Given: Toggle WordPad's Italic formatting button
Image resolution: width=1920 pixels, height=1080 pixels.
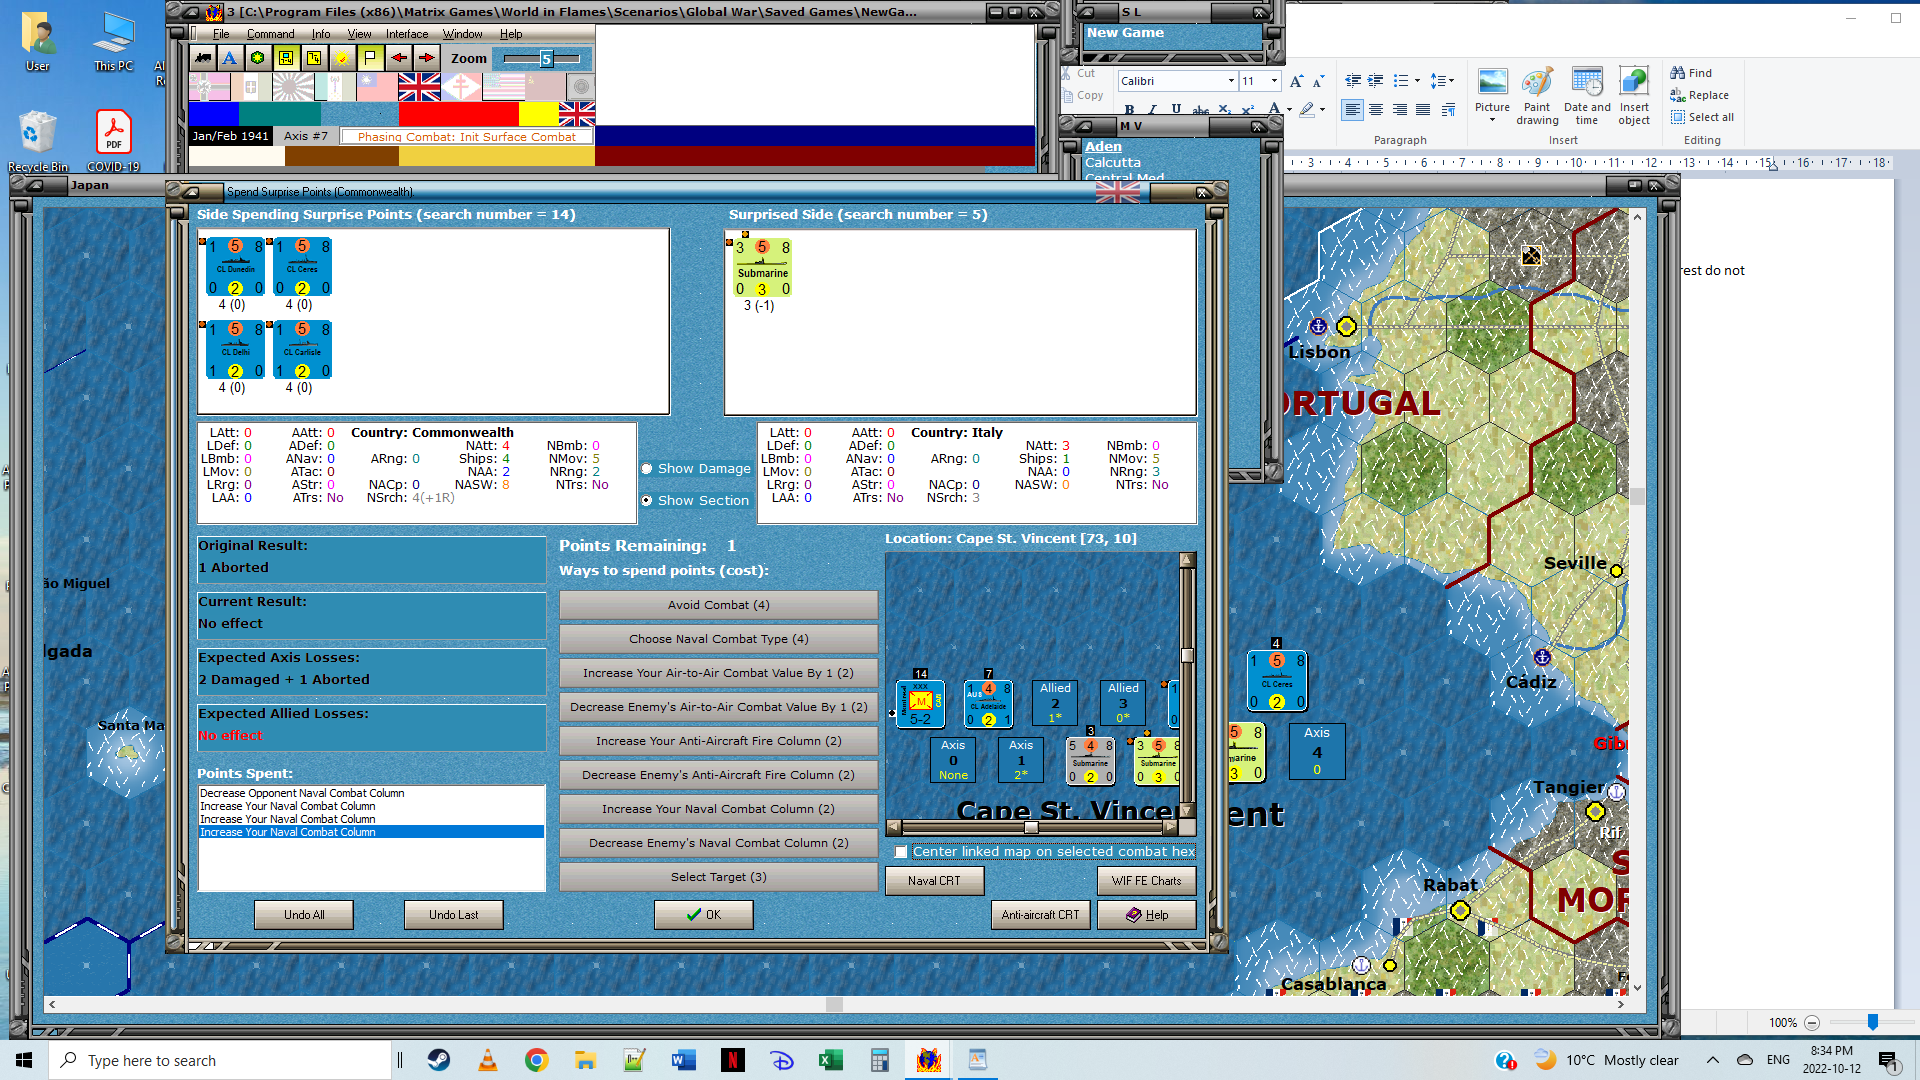Looking at the screenshot, I should click(1152, 109).
